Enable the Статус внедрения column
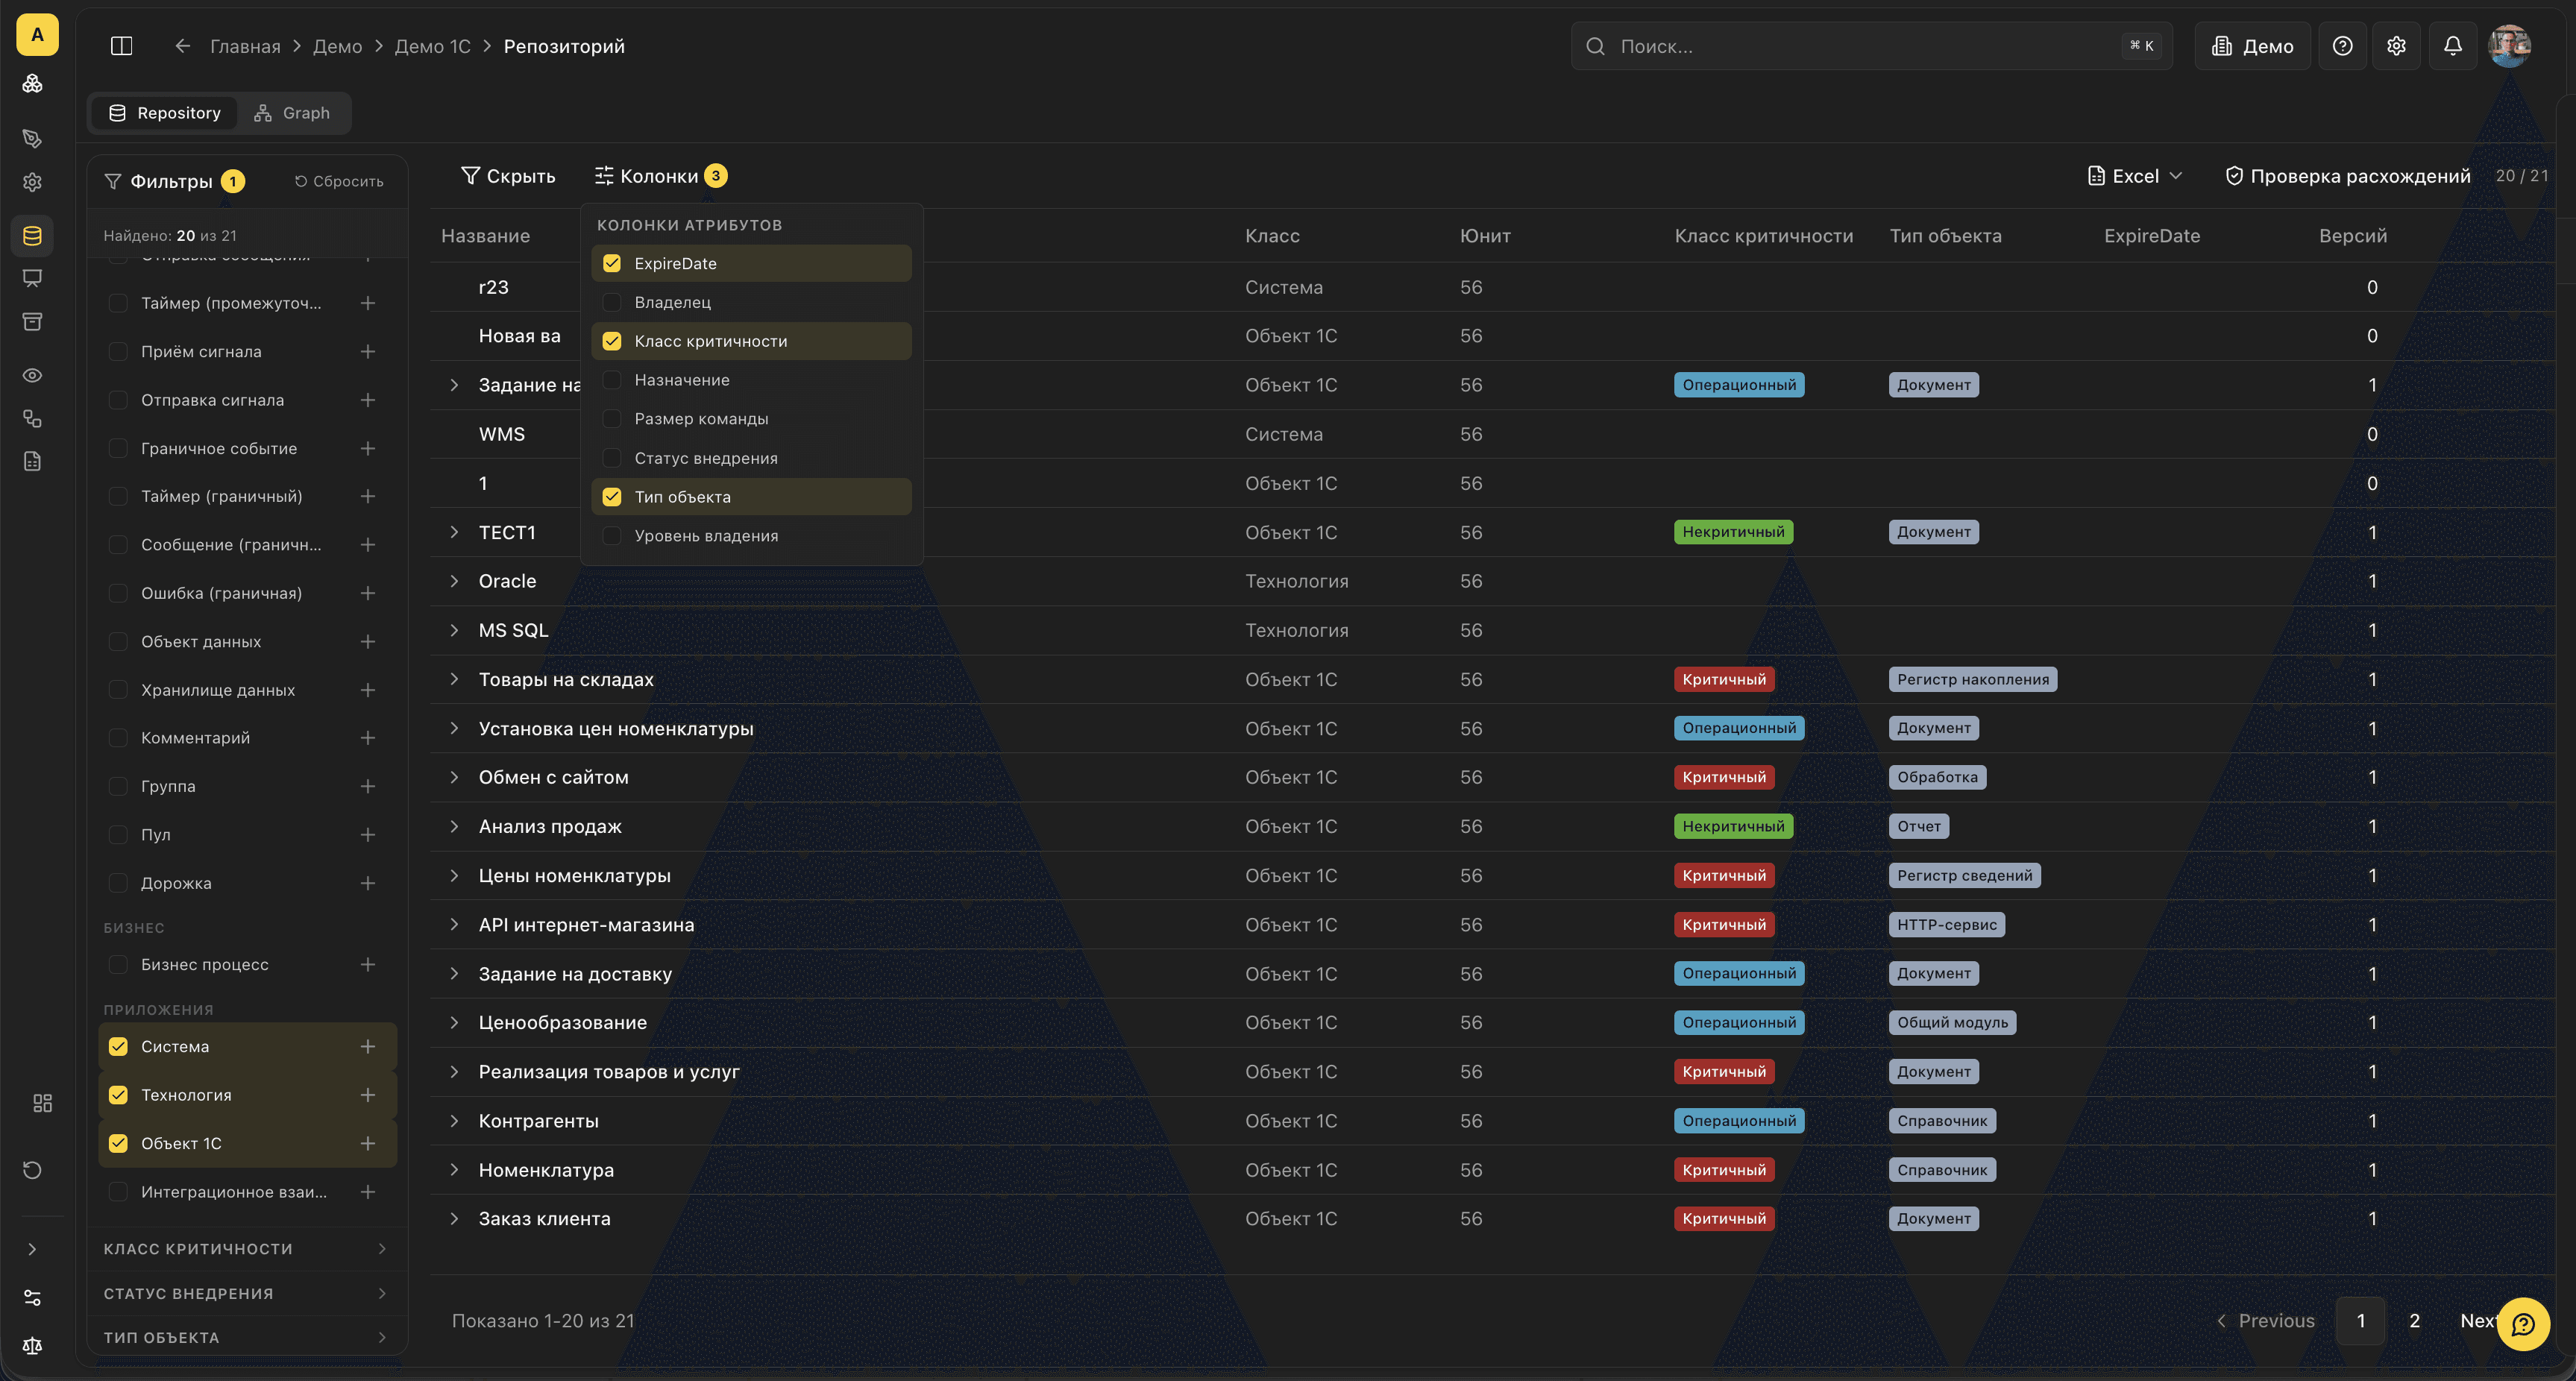The width and height of the screenshot is (2576, 1381). click(612, 458)
